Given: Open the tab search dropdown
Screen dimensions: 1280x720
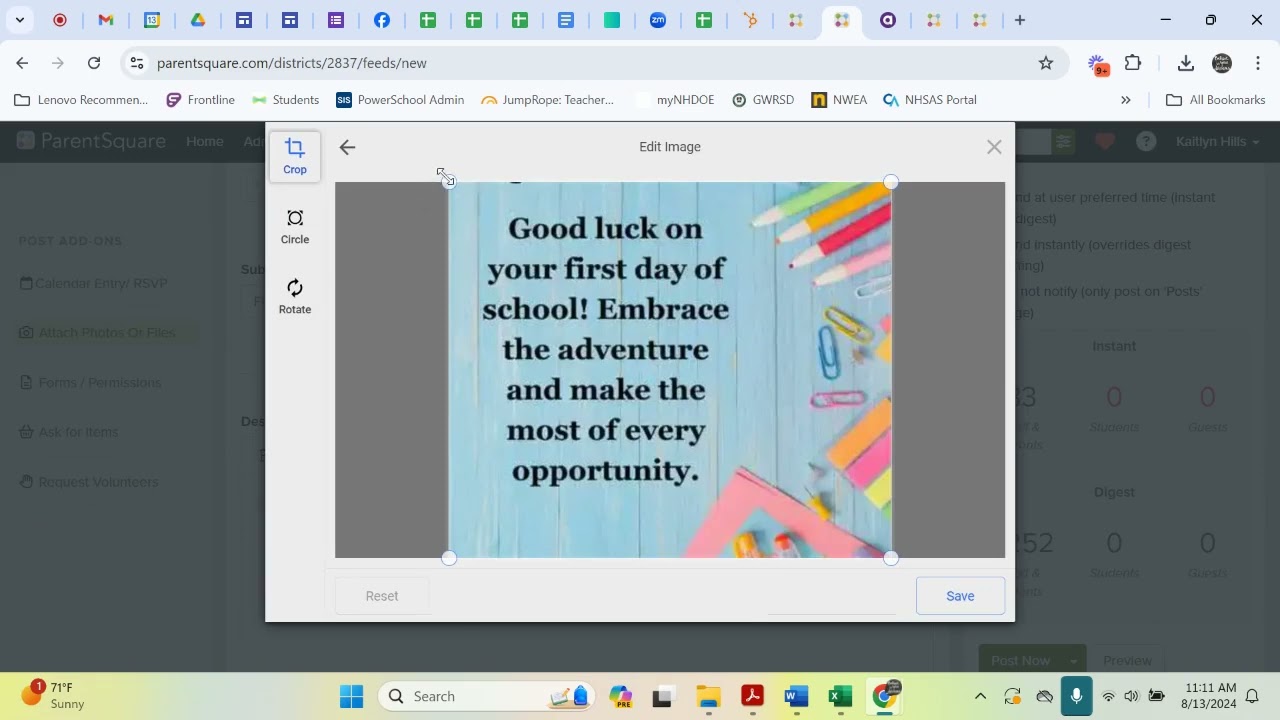Looking at the screenshot, I should click(19, 20).
